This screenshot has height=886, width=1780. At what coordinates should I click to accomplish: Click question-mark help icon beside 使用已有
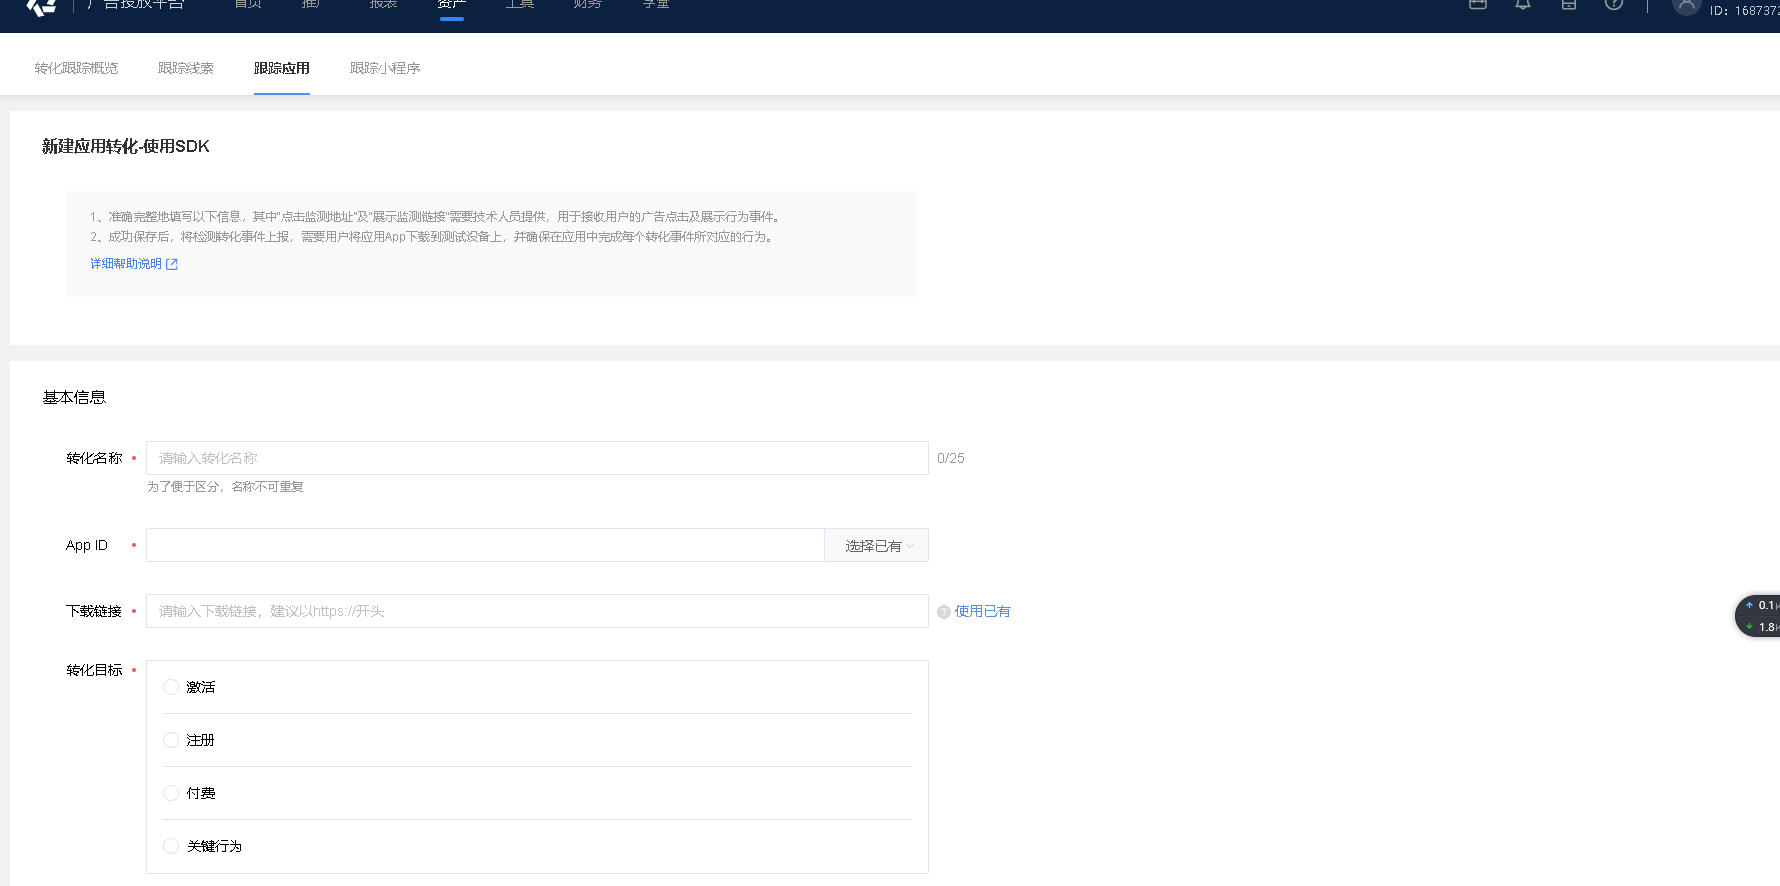943,612
